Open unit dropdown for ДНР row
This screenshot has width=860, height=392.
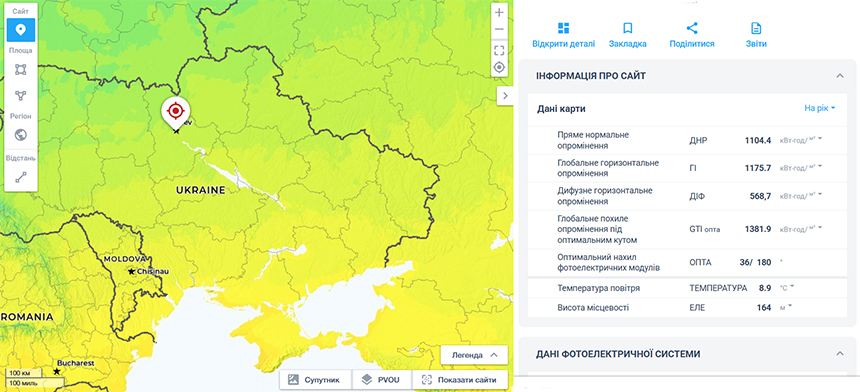[x=801, y=140]
